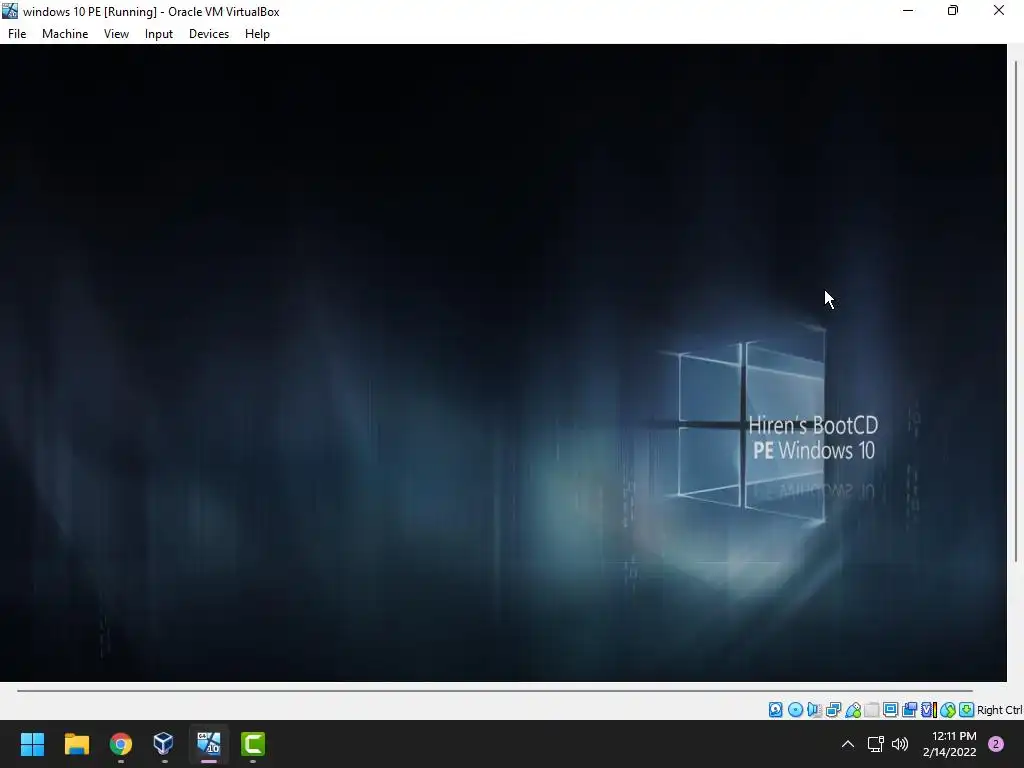The width and height of the screenshot is (1024, 768).
Task: Click the greyed shared folders status icon
Action: tap(872, 710)
